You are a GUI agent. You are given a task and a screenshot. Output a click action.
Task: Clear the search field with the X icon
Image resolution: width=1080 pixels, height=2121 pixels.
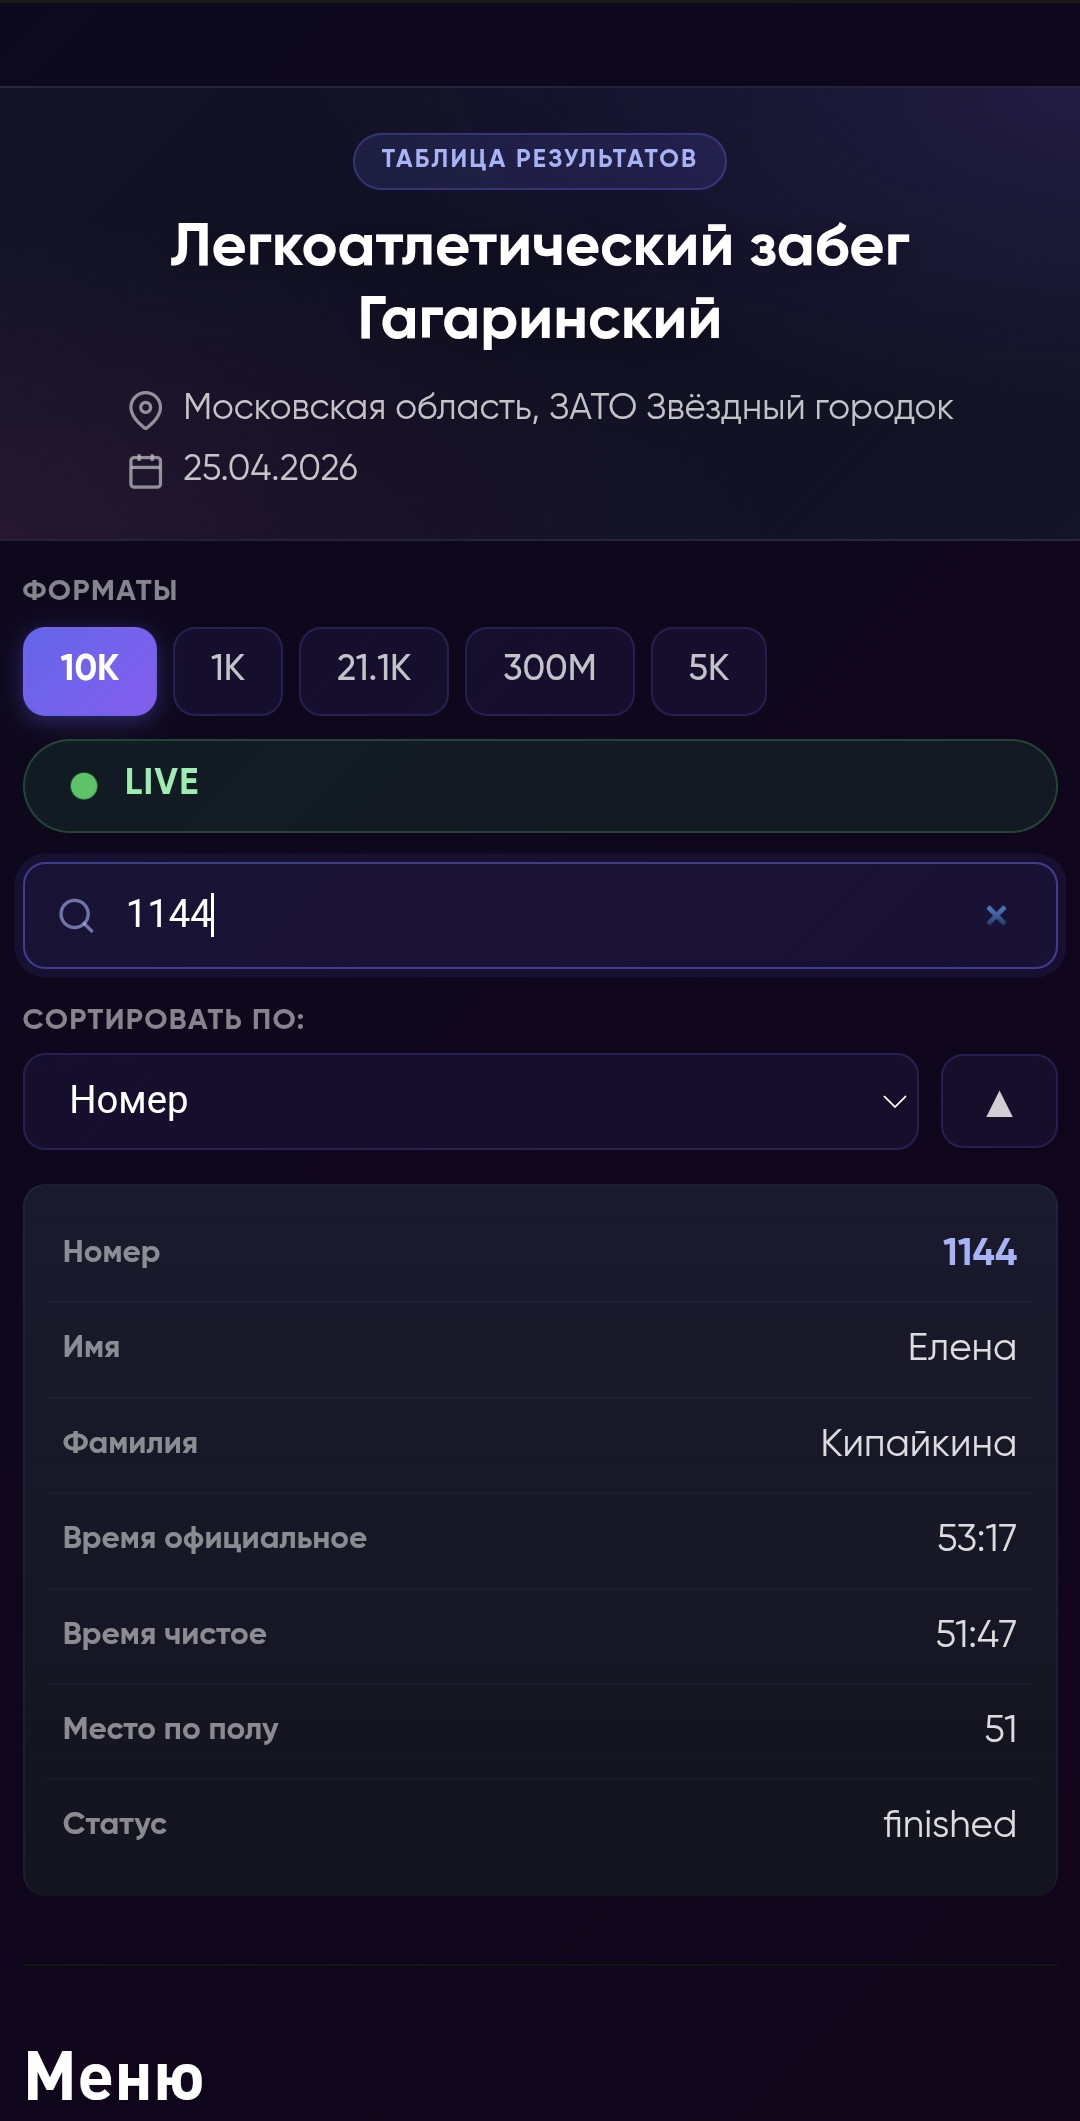point(996,915)
